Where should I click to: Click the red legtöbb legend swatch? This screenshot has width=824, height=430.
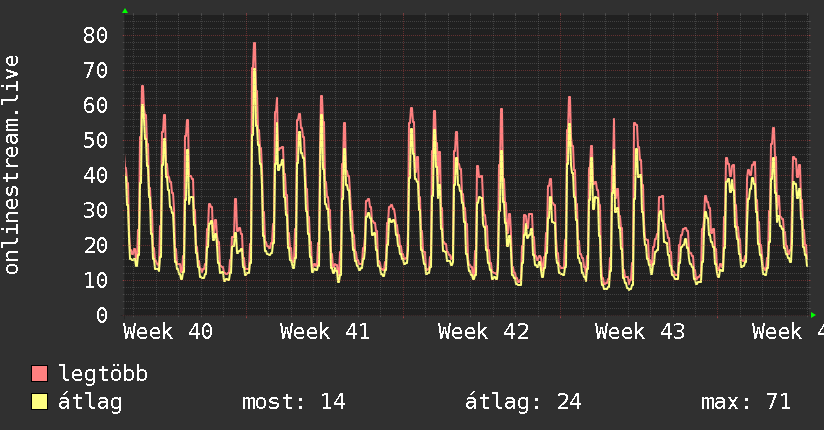tap(39, 373)
